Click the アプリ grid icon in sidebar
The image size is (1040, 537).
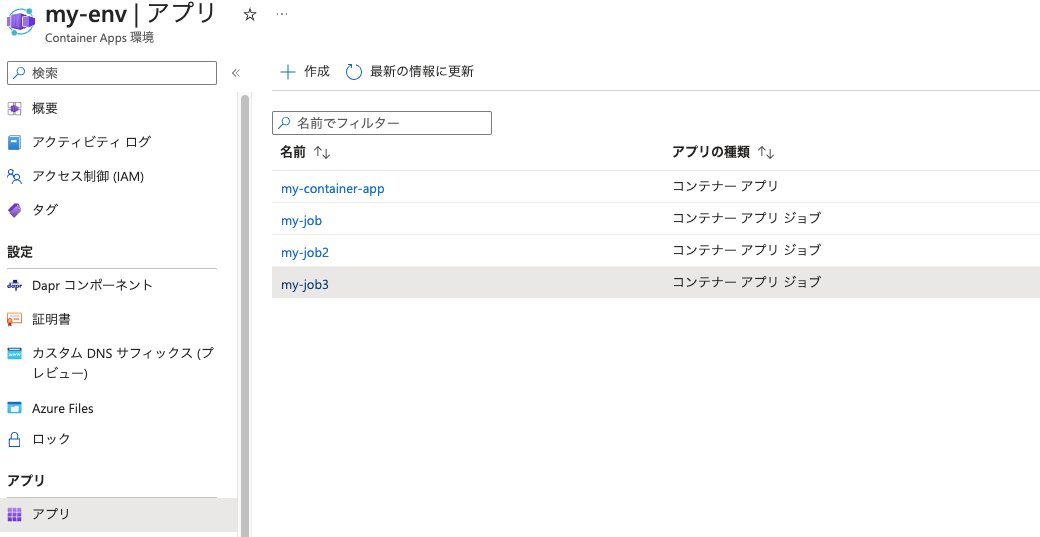(14, 514)
